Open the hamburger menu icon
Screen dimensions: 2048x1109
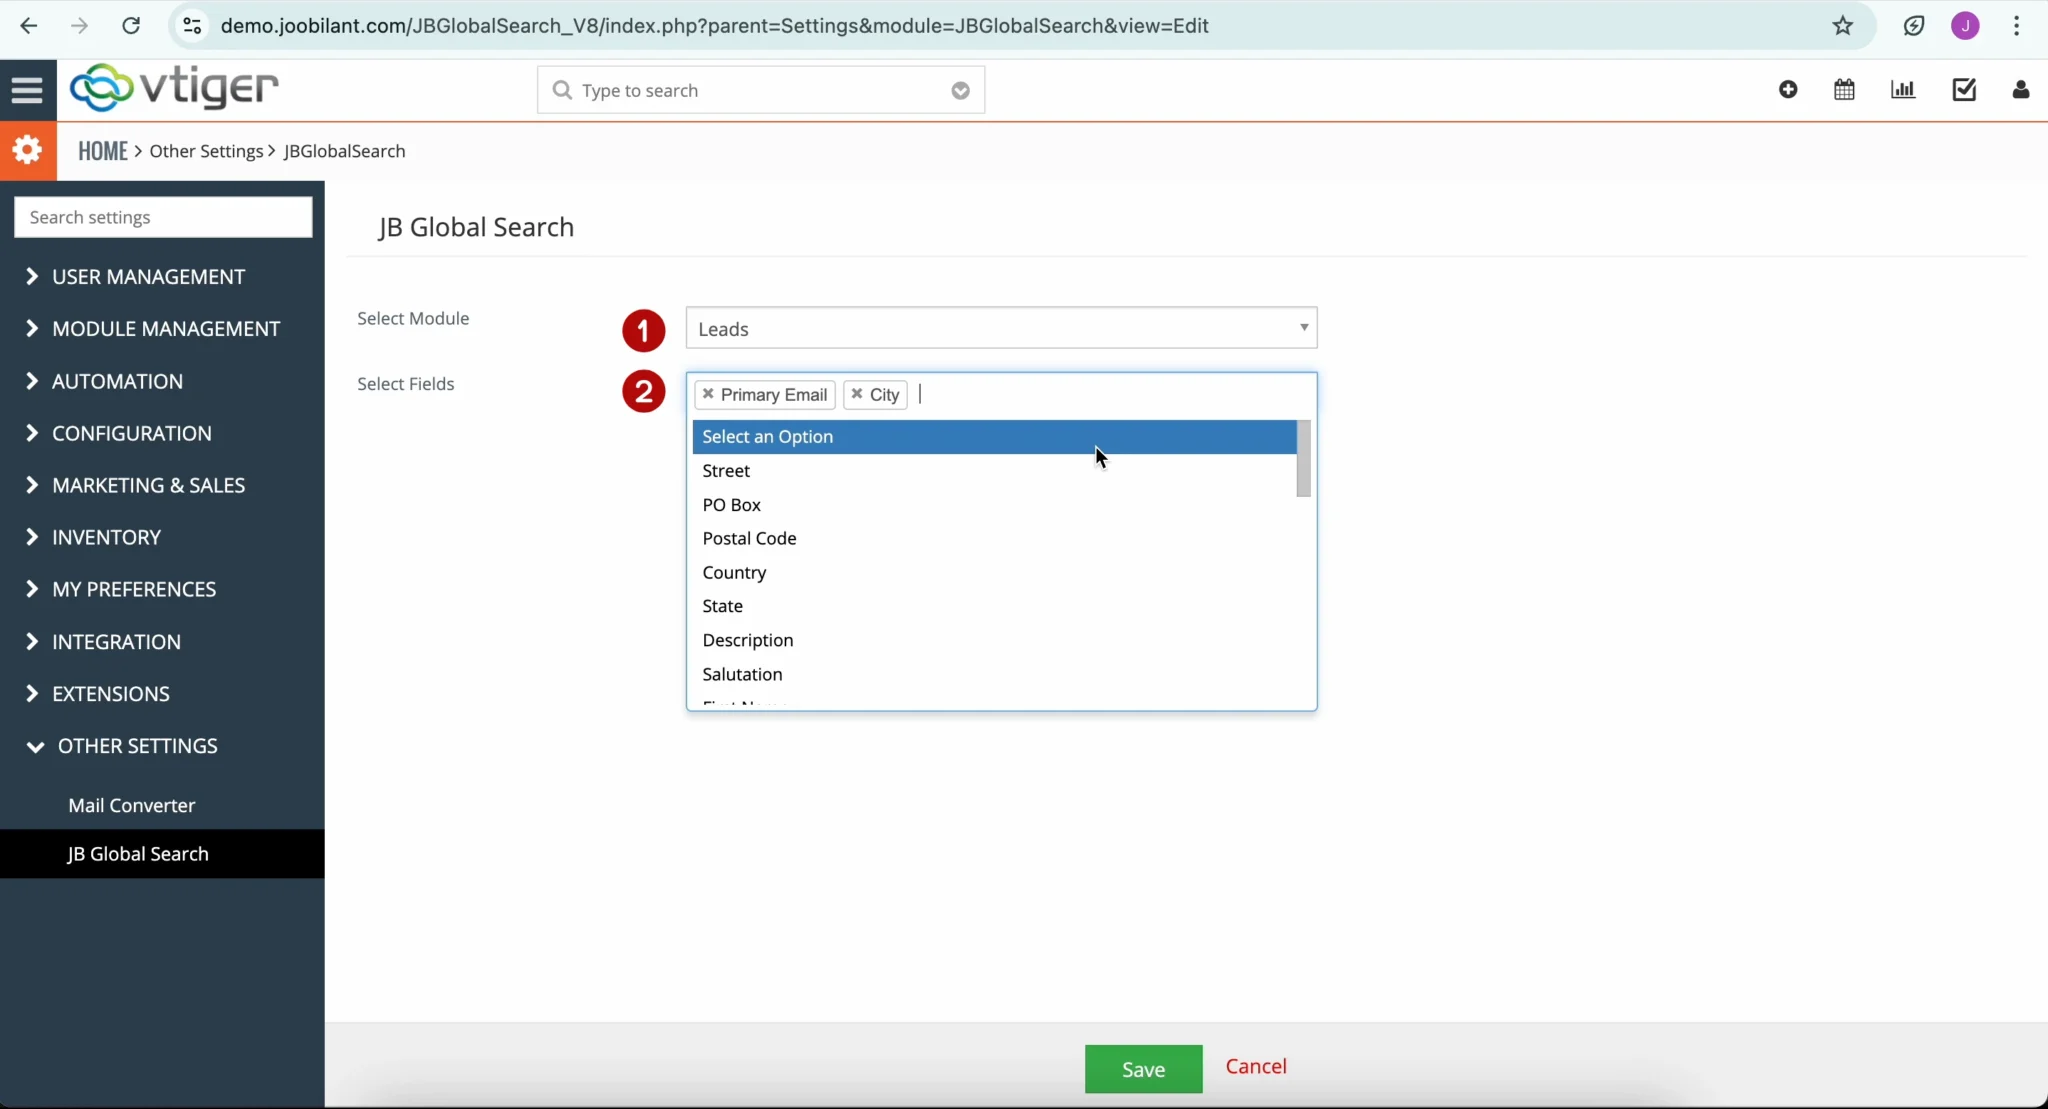point(27,89)
